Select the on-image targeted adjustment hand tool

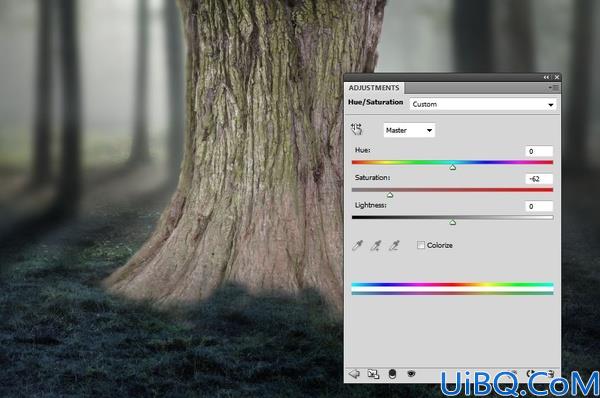(356, 129)
